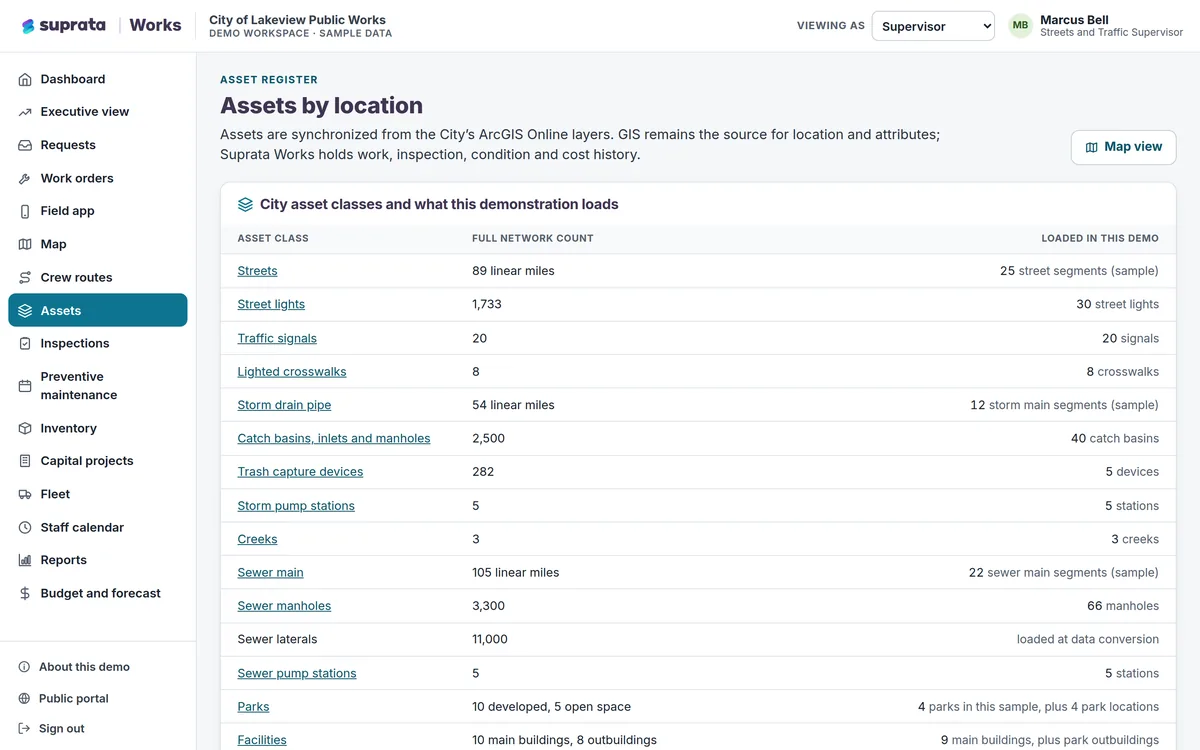Open the Map item in sidebar
1200x750 pixels.
point(98,244)
